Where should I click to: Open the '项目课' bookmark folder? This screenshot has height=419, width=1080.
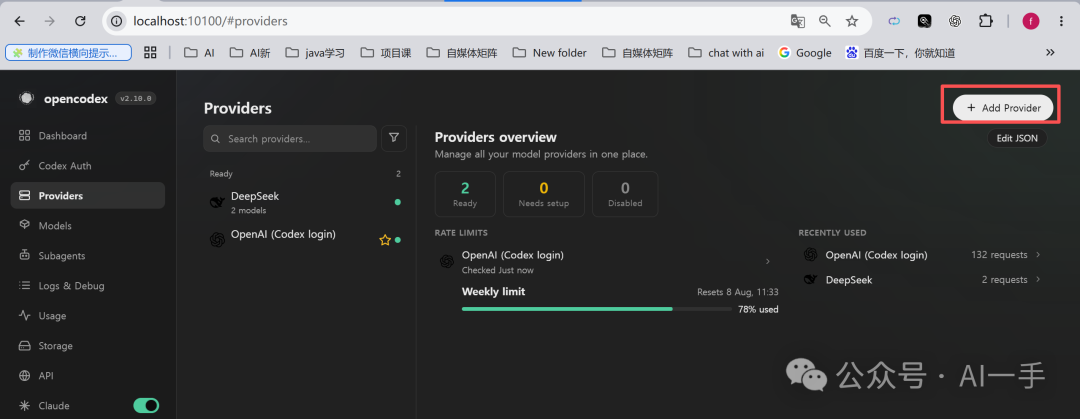(386, 52)
